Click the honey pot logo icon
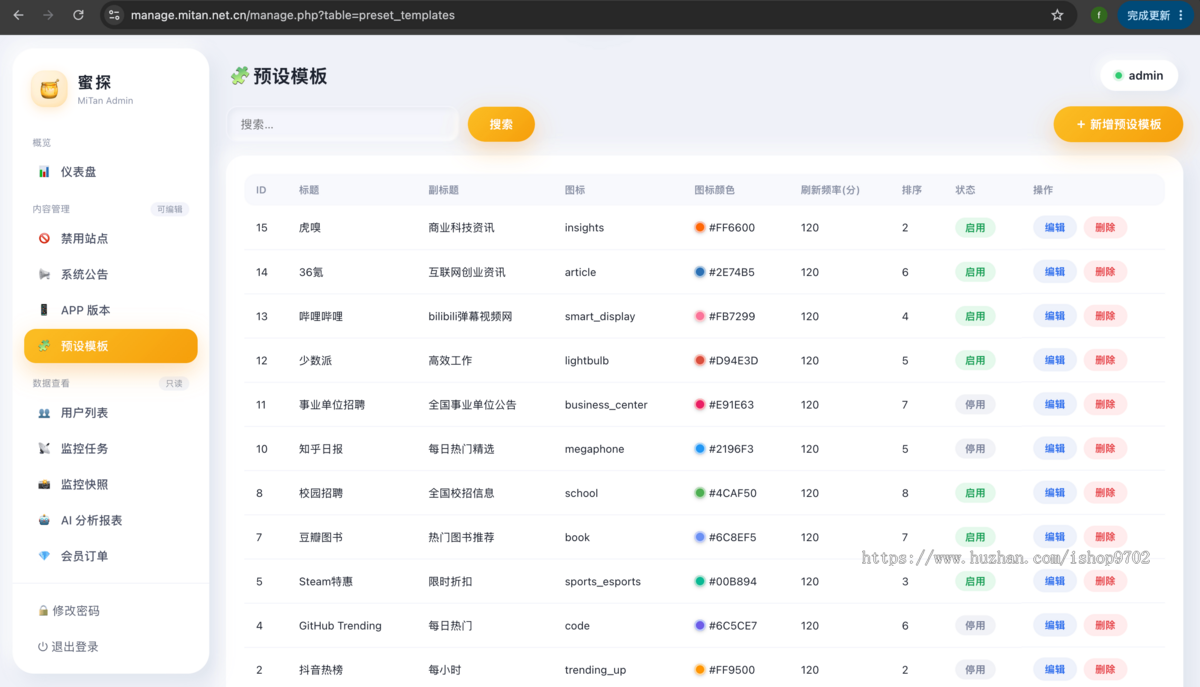The height and width of the screenshot is (687, 1200). click(49, 89)
